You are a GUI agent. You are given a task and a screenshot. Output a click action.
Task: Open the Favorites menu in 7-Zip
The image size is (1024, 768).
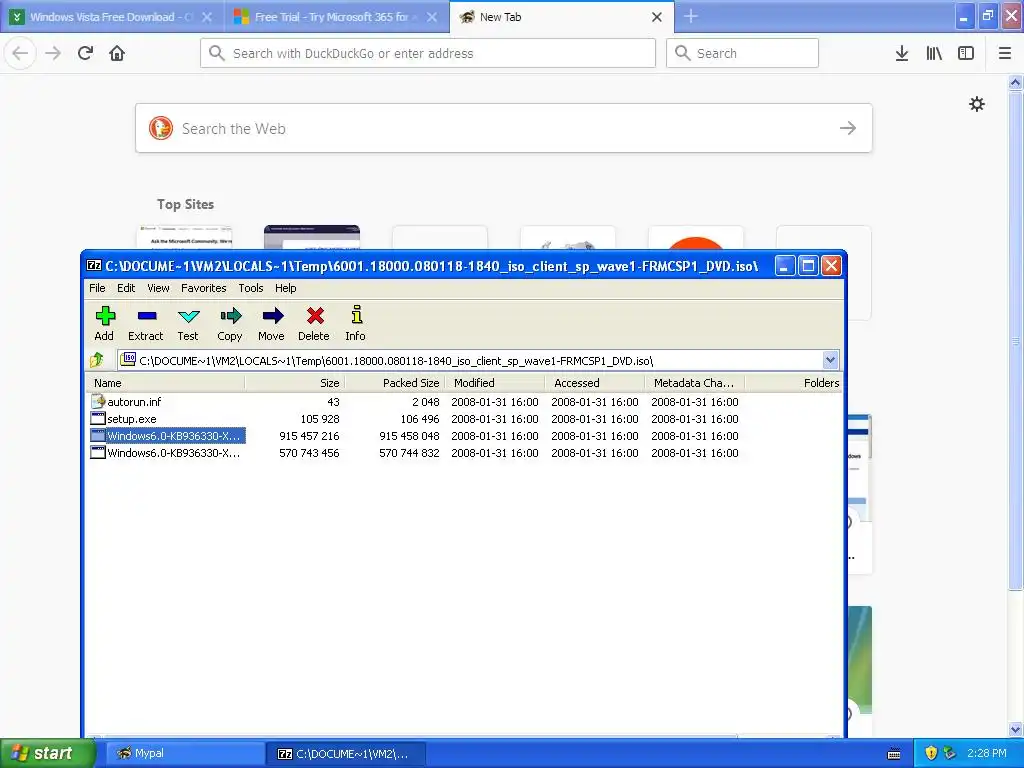(x=204, y=288)
